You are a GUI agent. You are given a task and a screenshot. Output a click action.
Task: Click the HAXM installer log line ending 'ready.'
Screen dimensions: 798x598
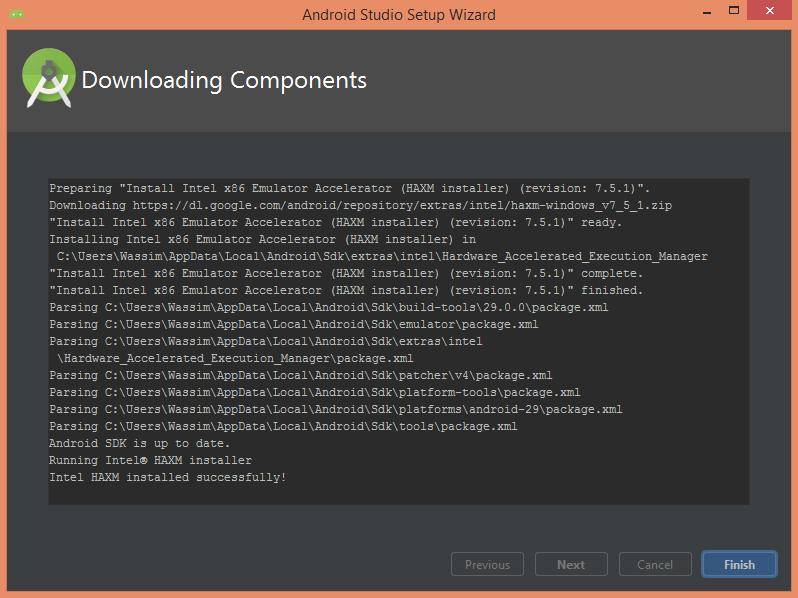[x=335, y=222]
